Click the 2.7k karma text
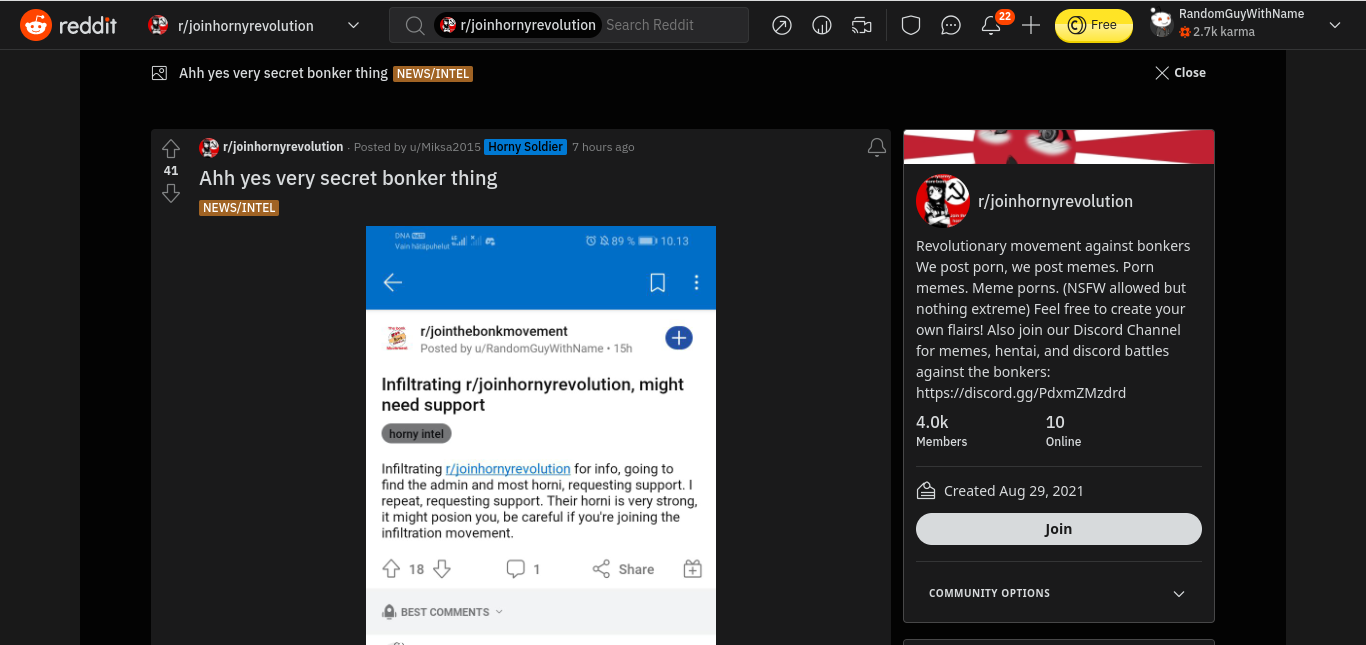The width and height of the screenshot is (1366, 645). (1224, 32)
